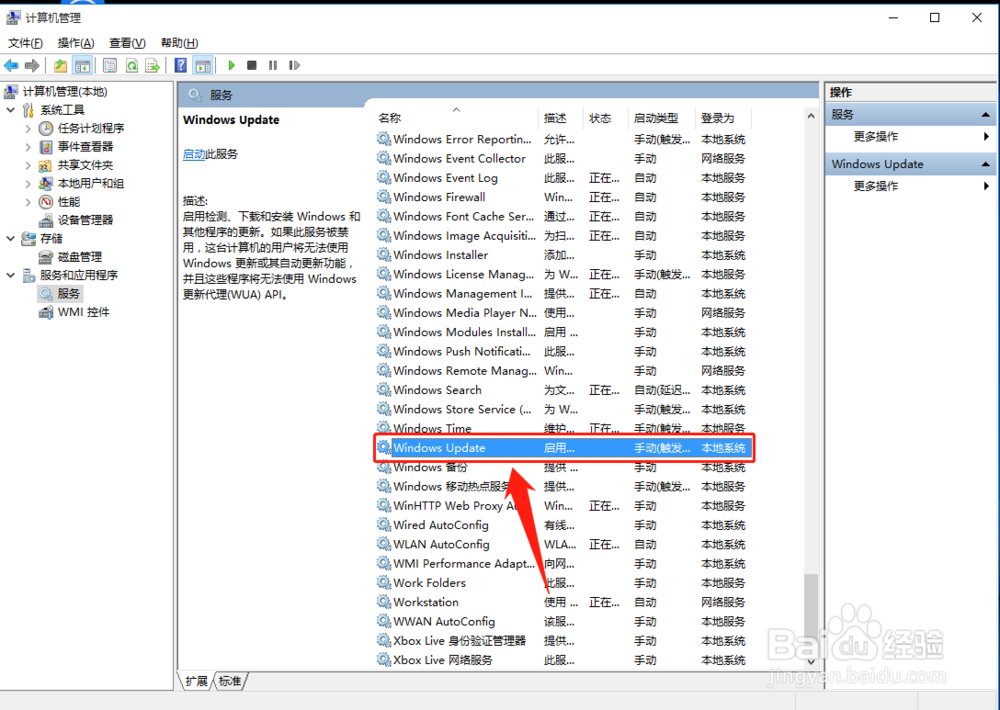Viewport: 1000px width, 710px height.
Task: Select the 服务 node in the tree
Action: pos(60,293)
